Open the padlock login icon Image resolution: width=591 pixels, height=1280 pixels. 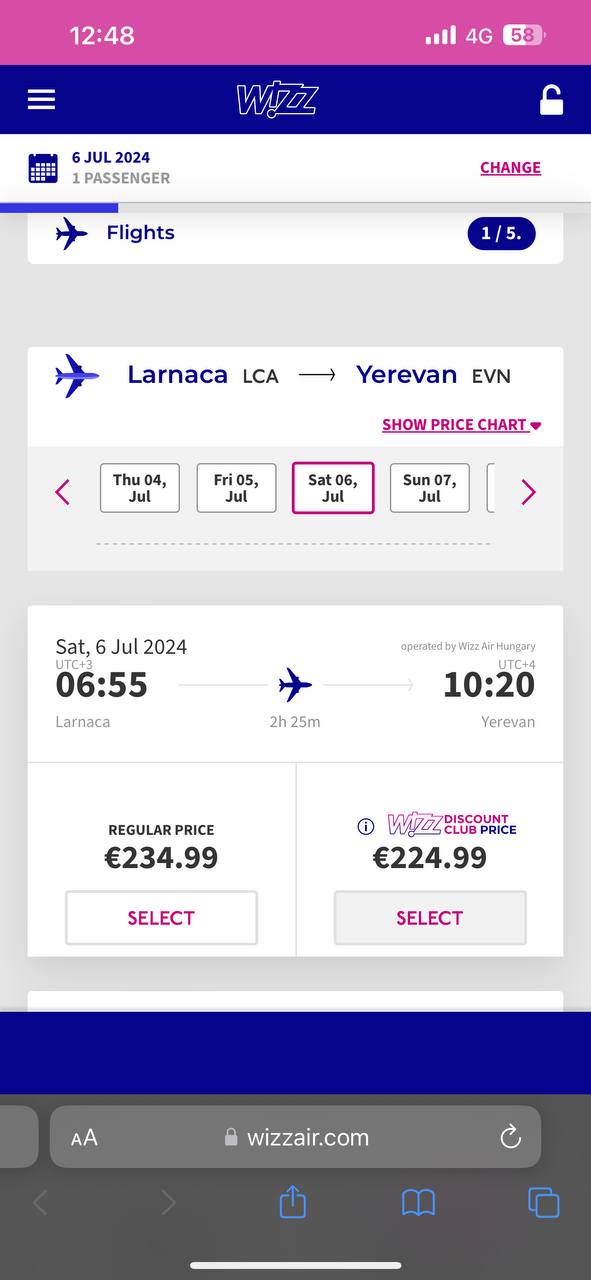pos(551,100)
